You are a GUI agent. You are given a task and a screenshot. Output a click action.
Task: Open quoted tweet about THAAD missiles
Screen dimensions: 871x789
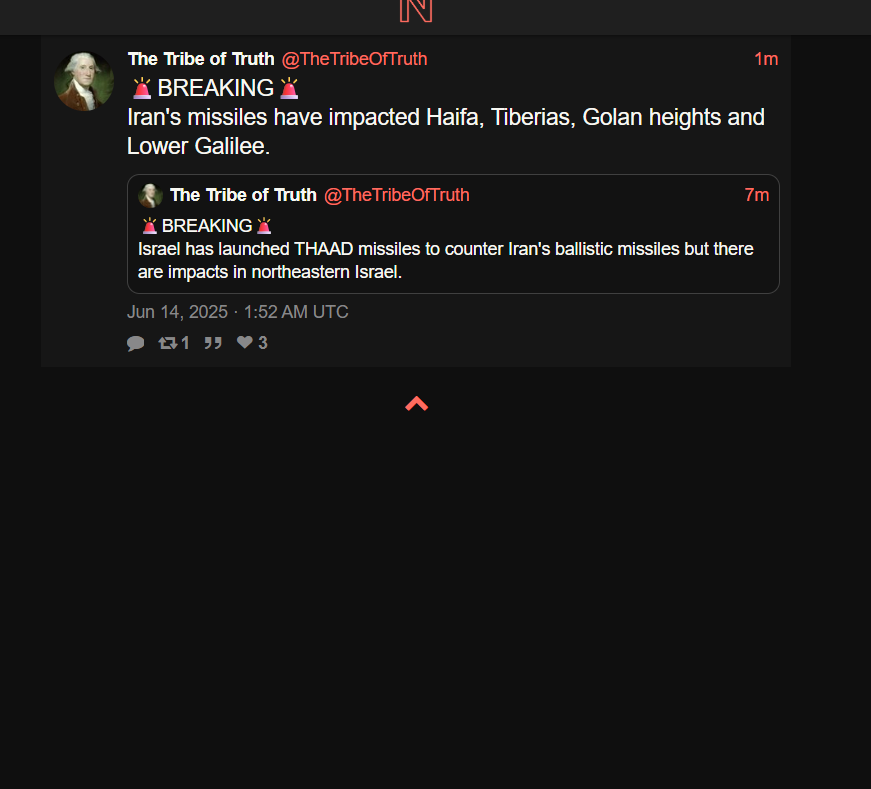coord(453,234)
